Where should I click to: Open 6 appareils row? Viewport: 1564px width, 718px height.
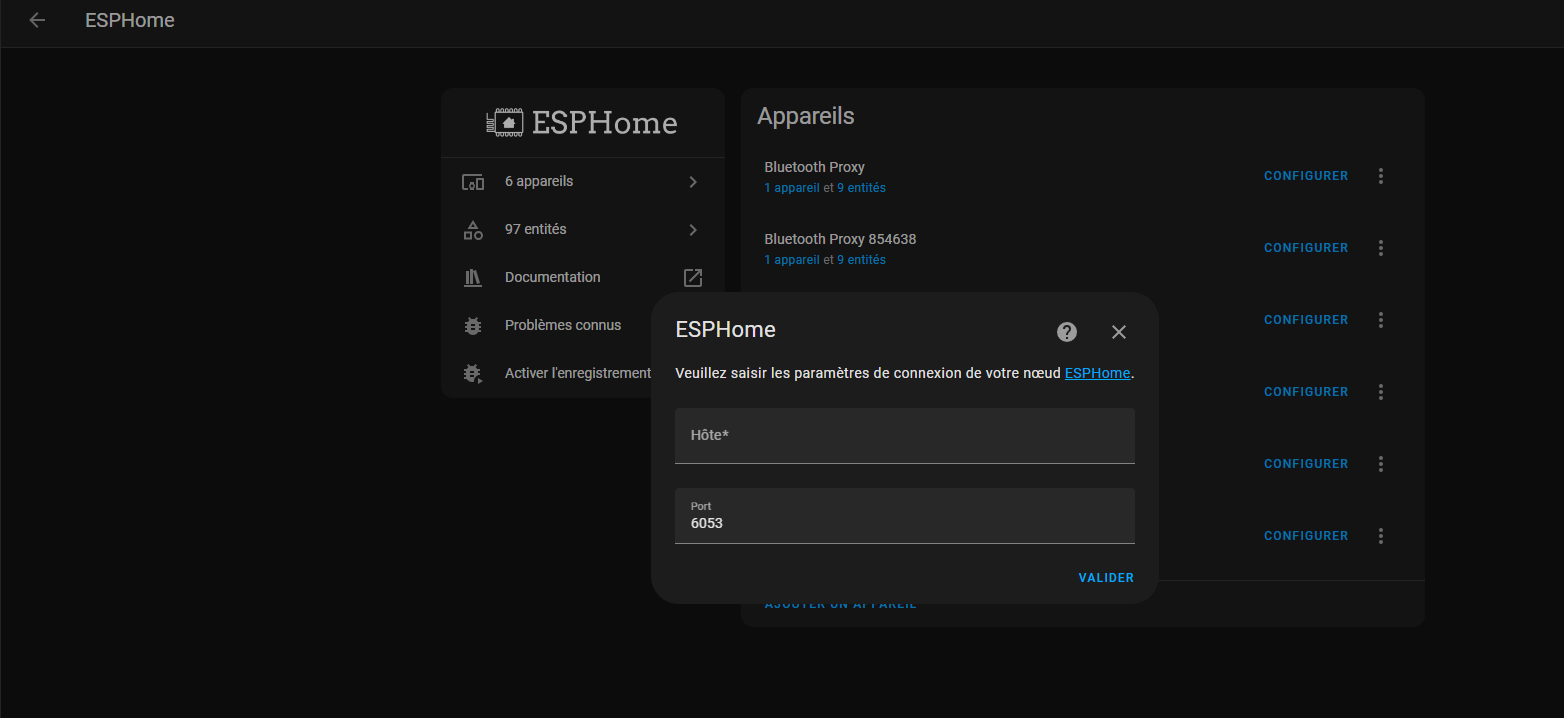(x=583, y=182)
